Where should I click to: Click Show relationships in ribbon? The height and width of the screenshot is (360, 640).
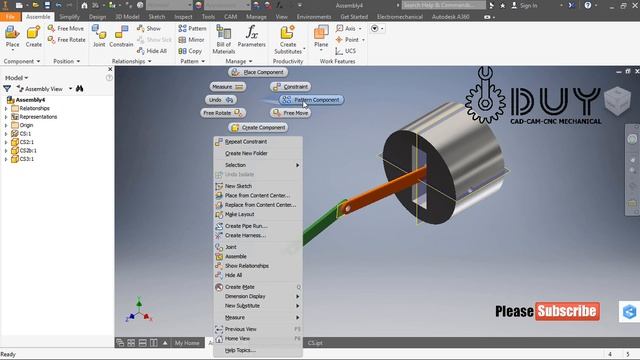click(149, 28)
